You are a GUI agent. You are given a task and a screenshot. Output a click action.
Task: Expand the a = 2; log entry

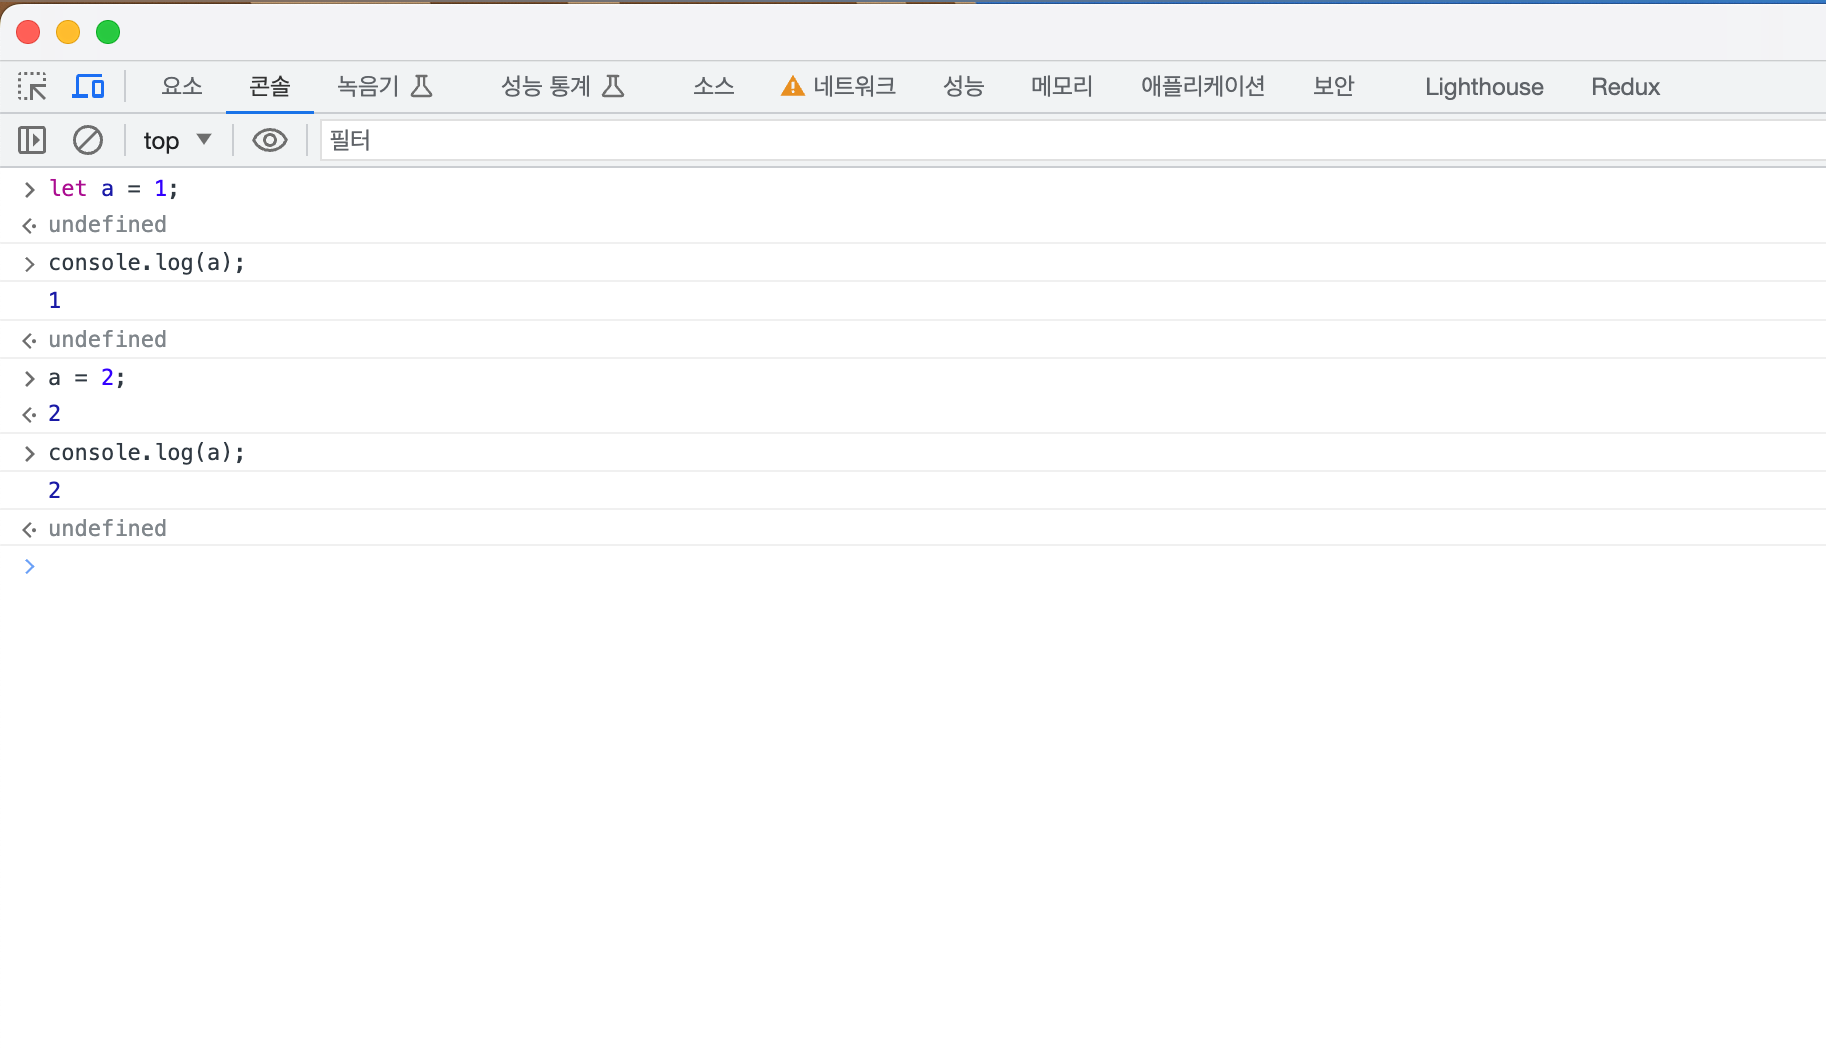[x=29, y=378]
